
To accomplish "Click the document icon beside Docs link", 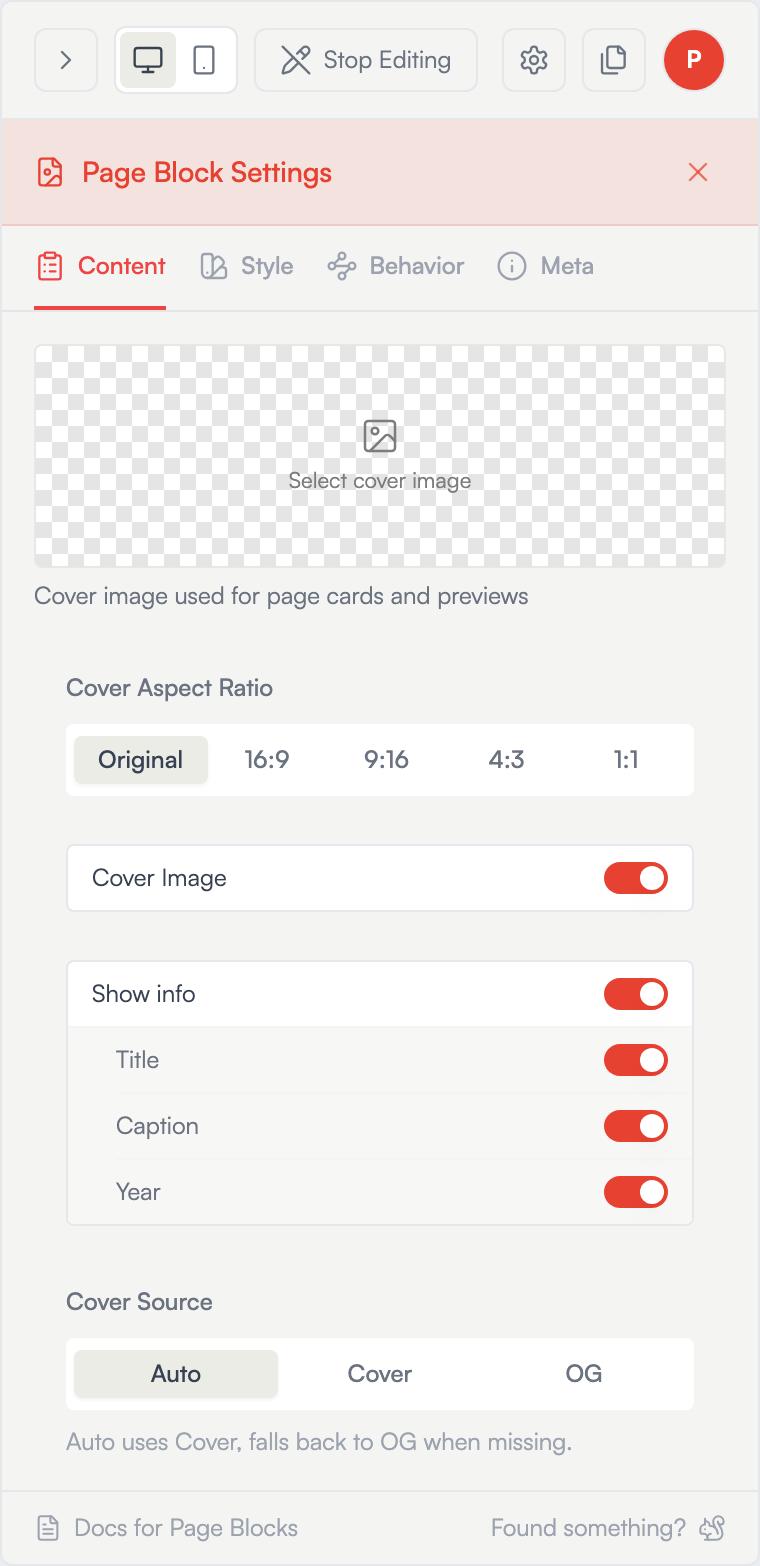I will pos(48,1528).
